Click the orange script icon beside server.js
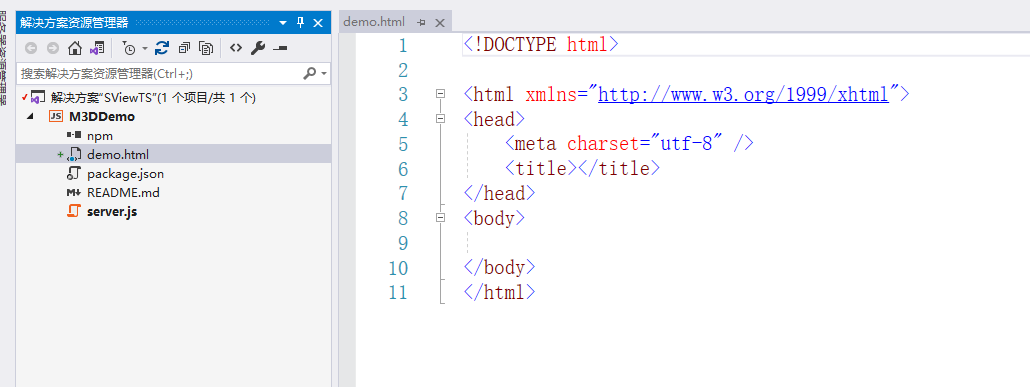 tap(74, 212)
